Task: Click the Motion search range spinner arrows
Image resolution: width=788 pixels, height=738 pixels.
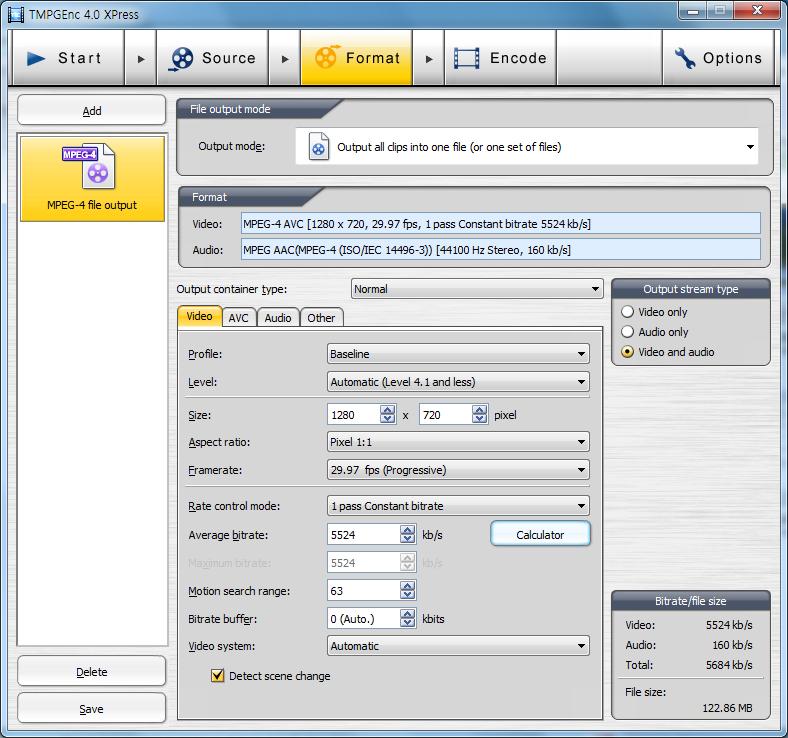Action: pyautogui.click(x=408, y=591)
